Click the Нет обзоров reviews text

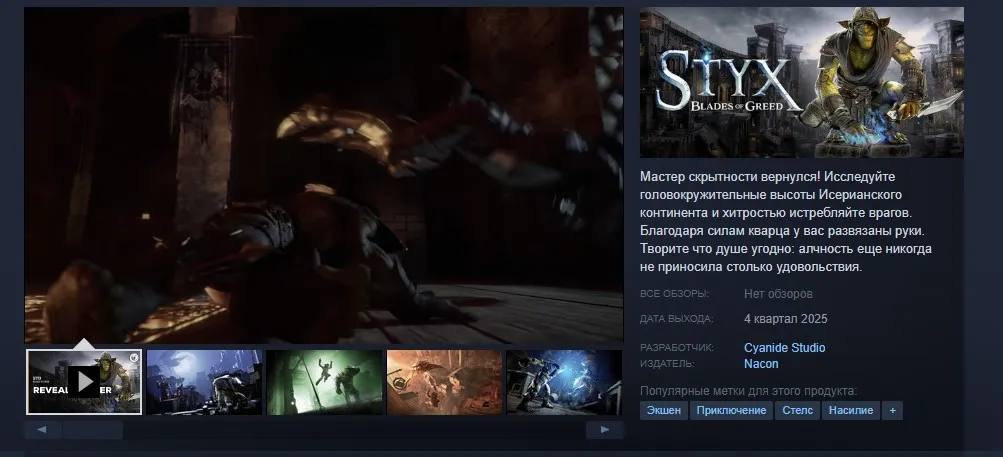click(x=778, y=294)
